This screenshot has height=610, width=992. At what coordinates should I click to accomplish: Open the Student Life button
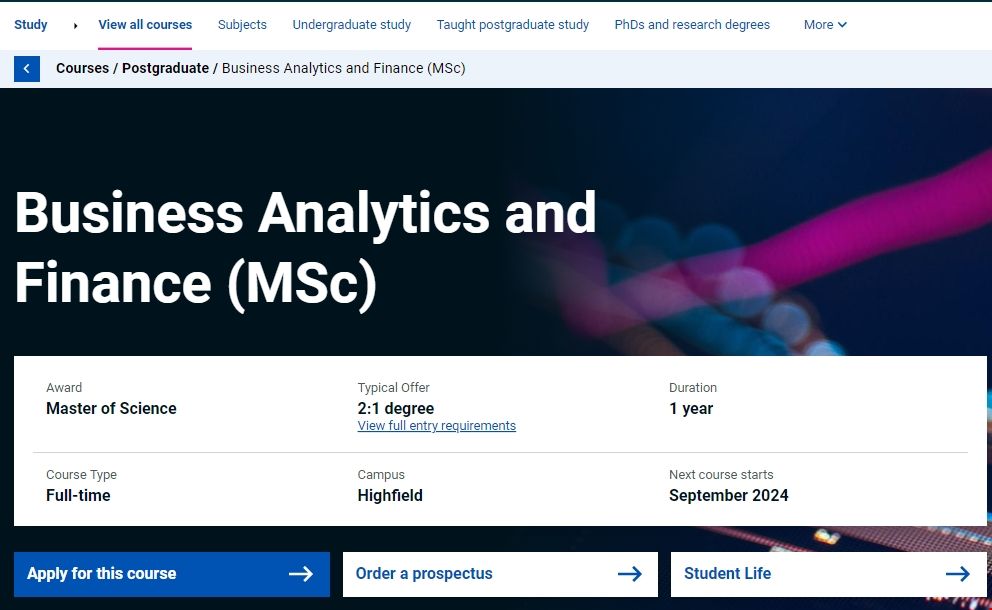point(727,574)
